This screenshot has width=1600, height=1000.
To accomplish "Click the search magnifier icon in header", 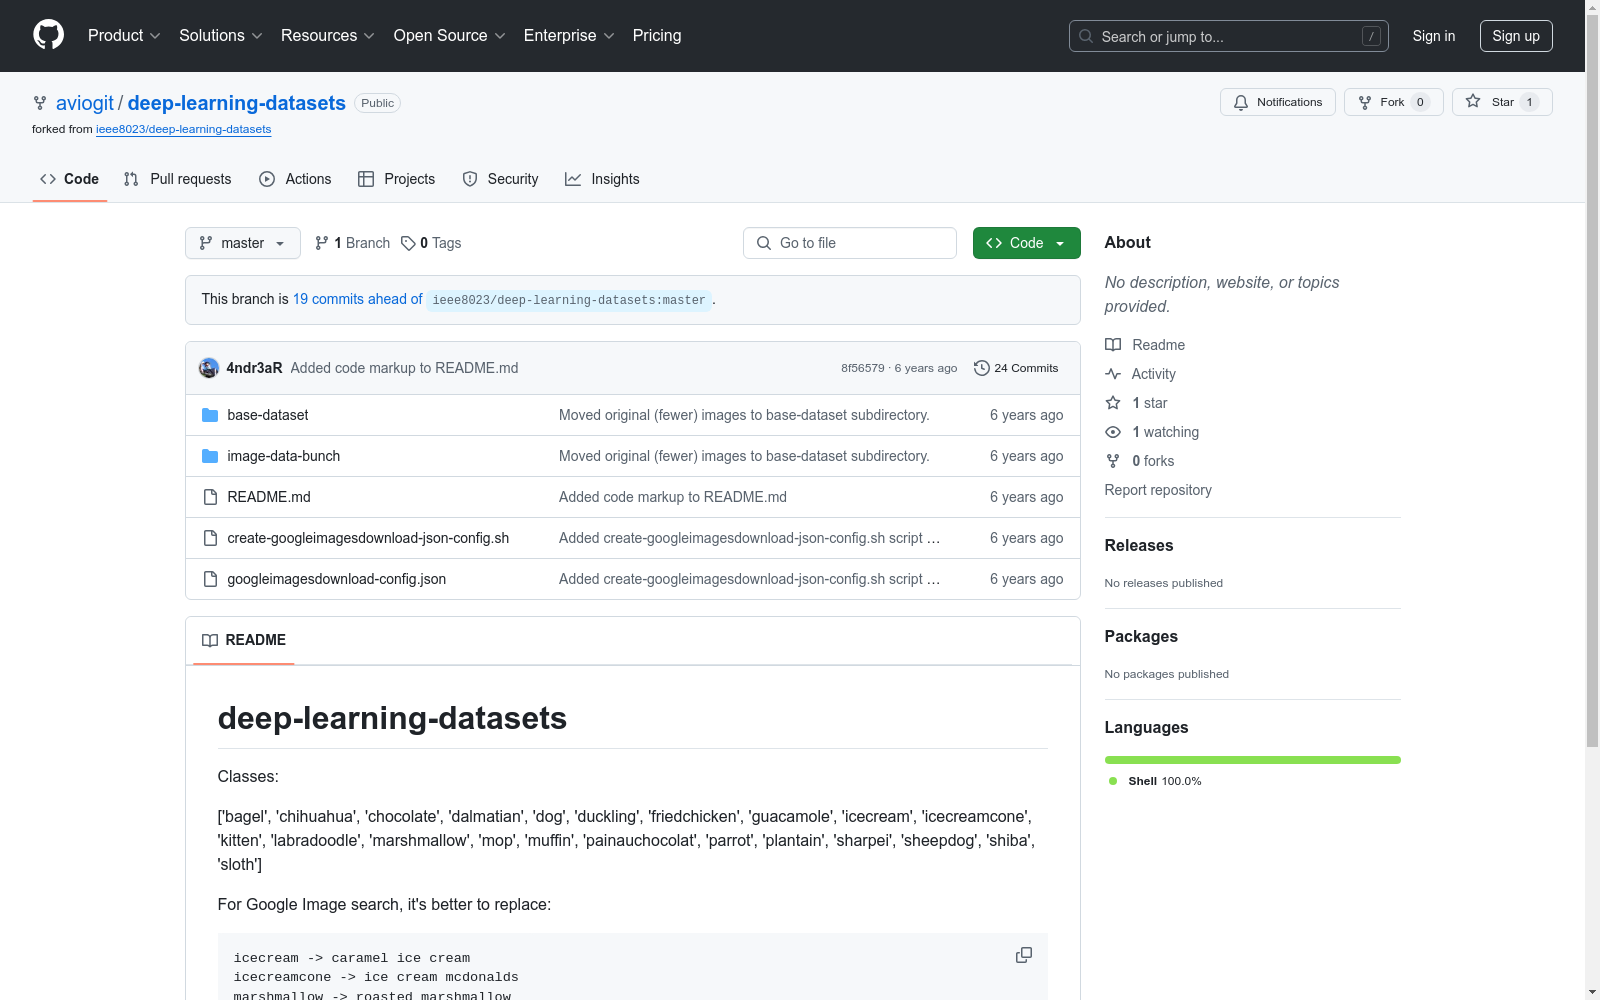I will [1086, 36].
